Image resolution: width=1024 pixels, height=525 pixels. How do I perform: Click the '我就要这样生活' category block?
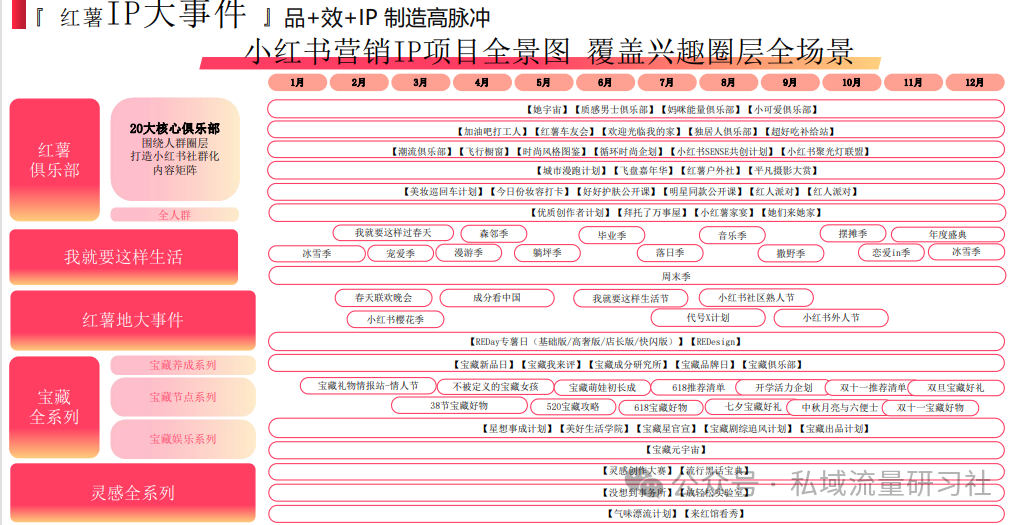[123, 257]
